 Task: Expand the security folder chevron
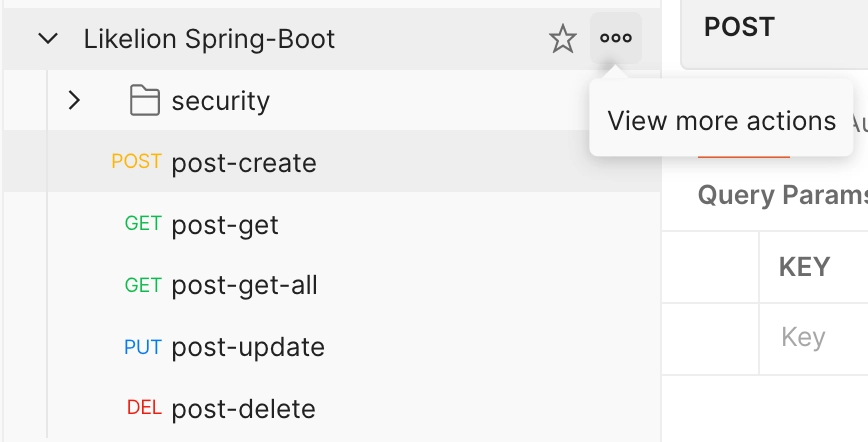73,101
